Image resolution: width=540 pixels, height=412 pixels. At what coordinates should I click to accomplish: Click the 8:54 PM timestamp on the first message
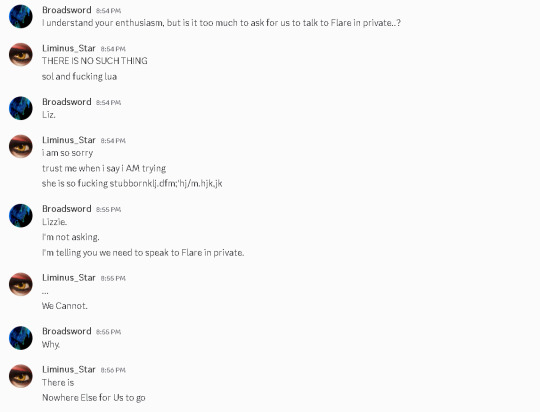coord(108,11)
